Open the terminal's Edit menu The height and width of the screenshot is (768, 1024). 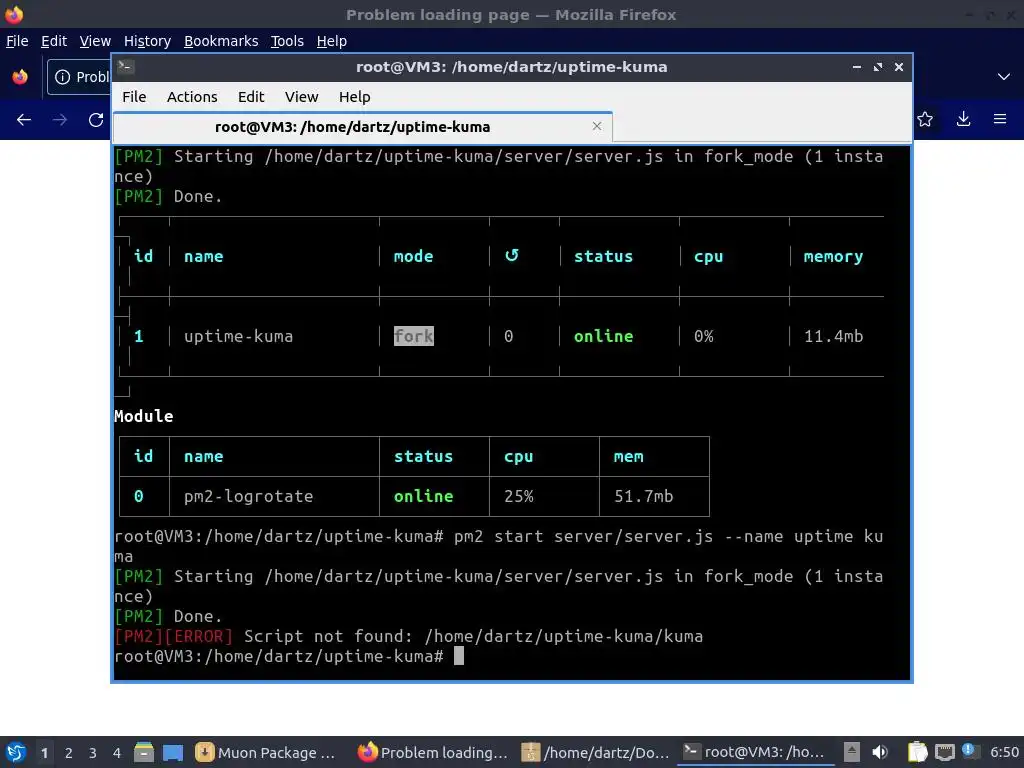pos(251,97)
